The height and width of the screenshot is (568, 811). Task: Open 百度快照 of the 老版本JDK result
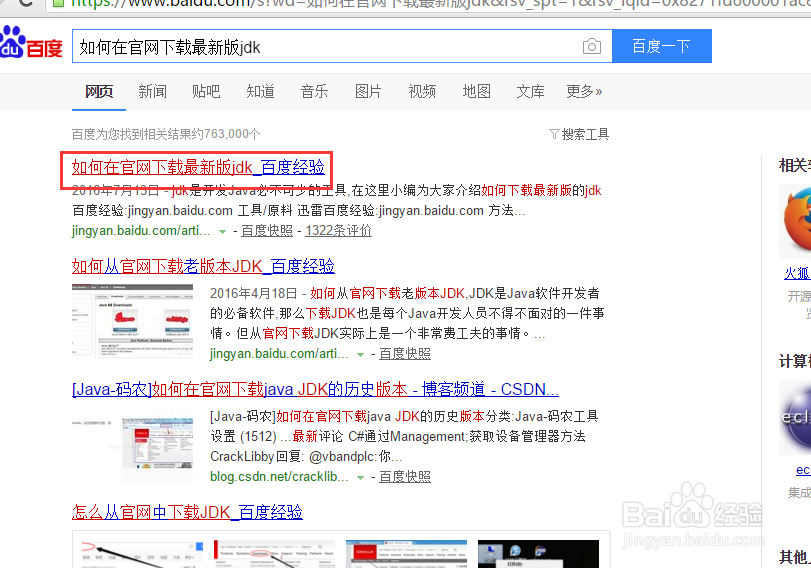pos(405,354)
